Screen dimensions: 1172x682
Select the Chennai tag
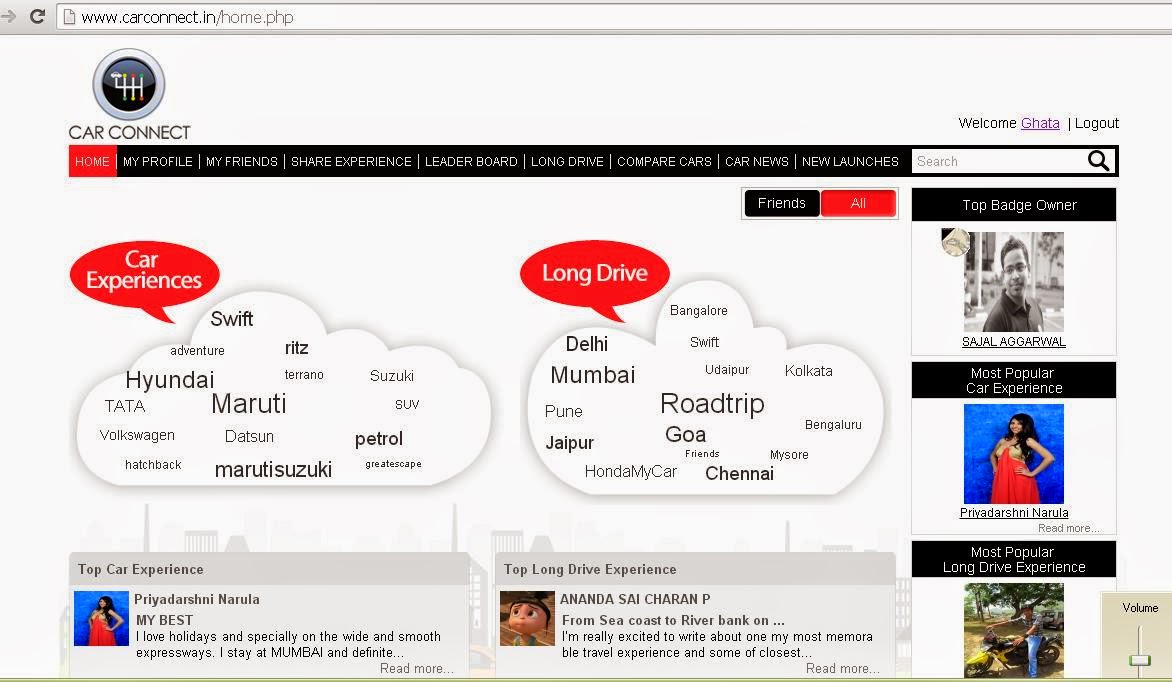click(x=739, y=473)
